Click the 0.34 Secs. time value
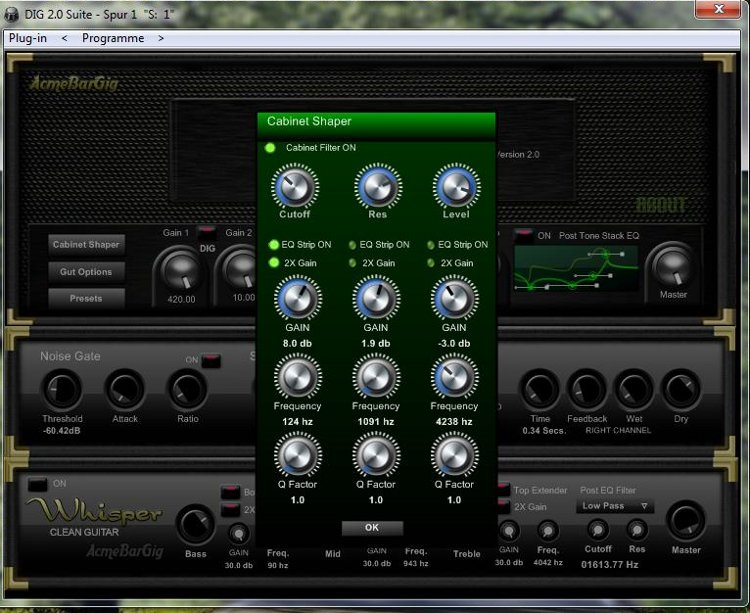 point(544,431)
